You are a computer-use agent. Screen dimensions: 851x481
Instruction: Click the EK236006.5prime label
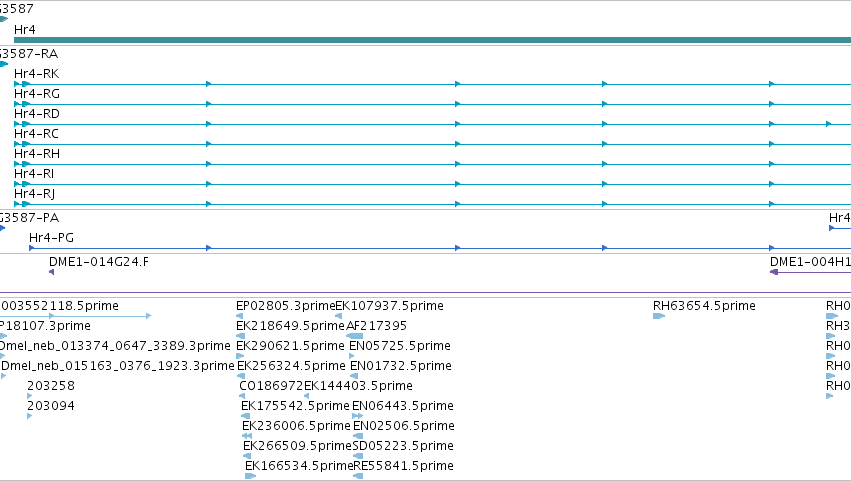coord(296,427)
